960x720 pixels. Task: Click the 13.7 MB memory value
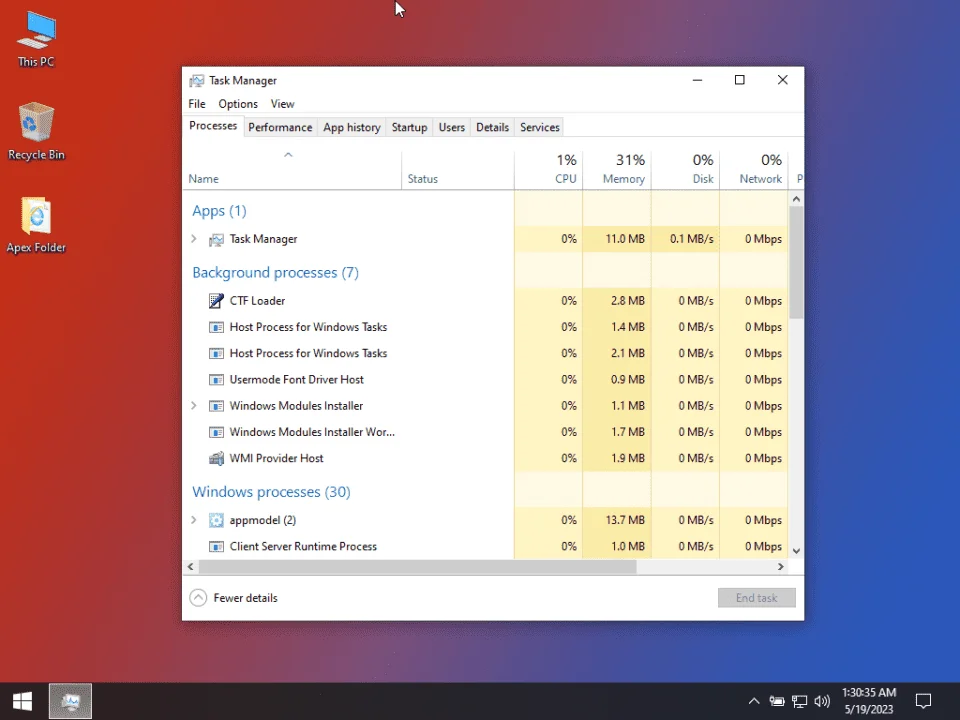[x=625, y=520]
